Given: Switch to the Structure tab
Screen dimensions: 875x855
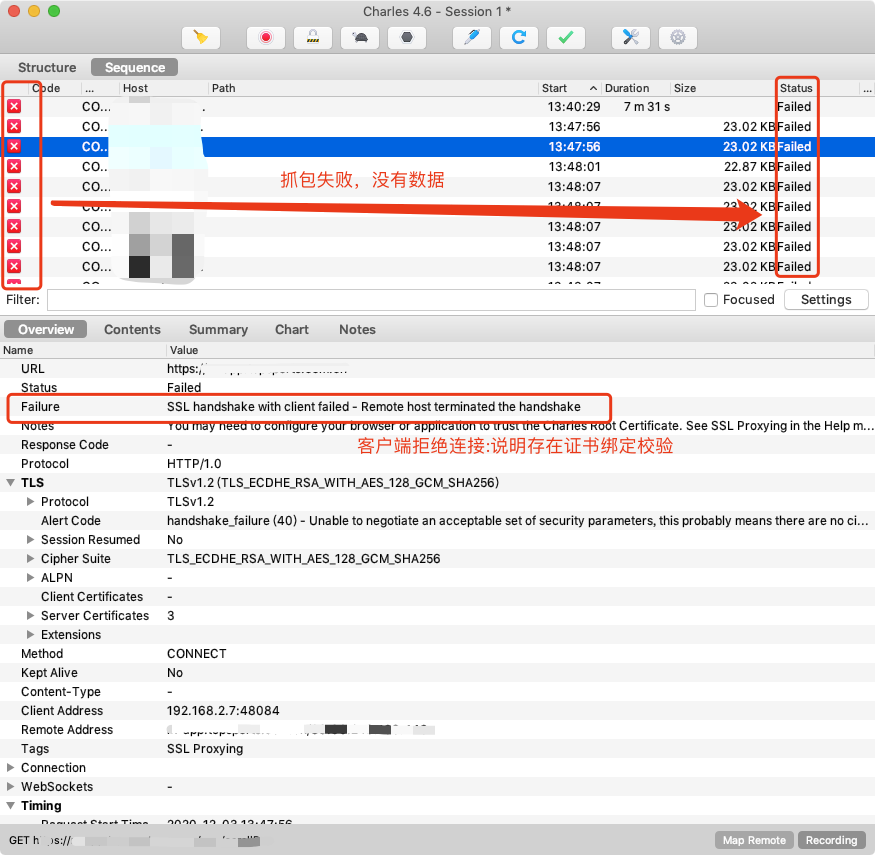Looking at the screenshot, I should [x=47, y=67].
